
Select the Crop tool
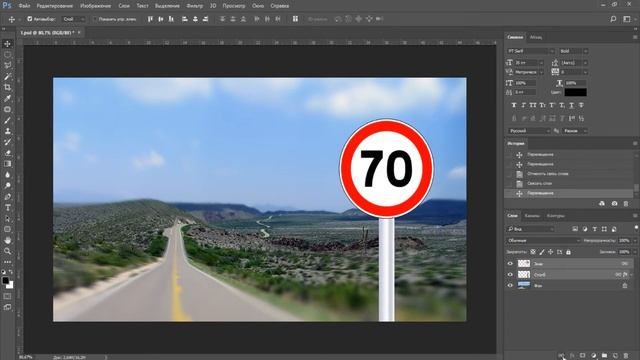click(x=7, y=87)
